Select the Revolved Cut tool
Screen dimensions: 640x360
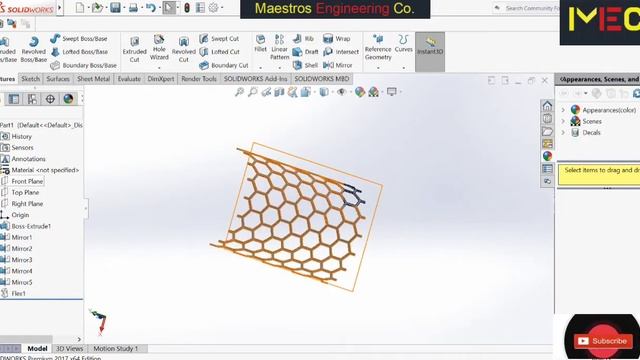point(184,49)
